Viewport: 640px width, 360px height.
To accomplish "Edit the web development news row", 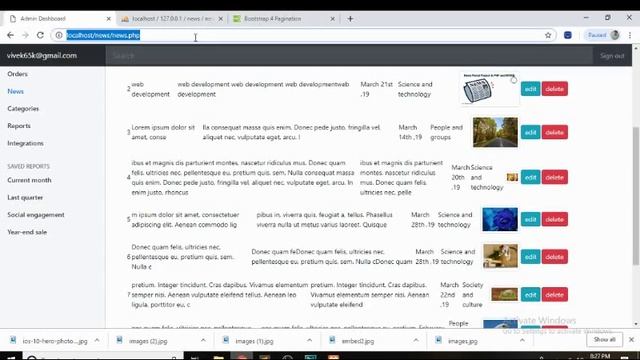I will 531,89.
